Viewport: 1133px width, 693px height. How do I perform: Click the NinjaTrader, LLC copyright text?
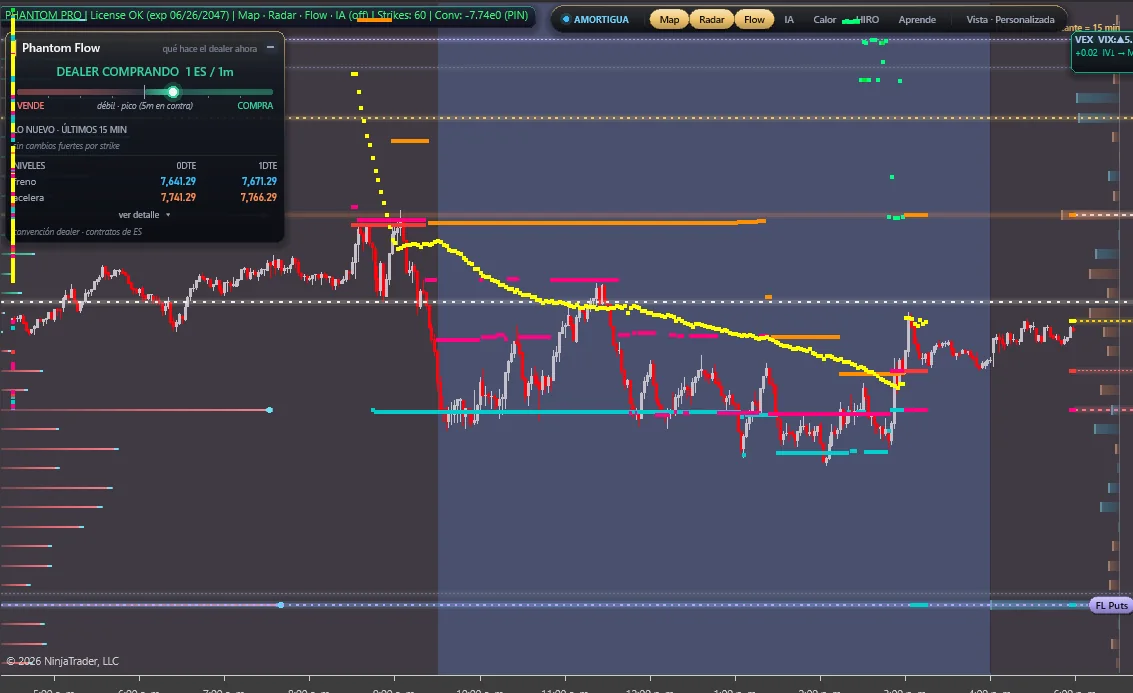point(62,661)
